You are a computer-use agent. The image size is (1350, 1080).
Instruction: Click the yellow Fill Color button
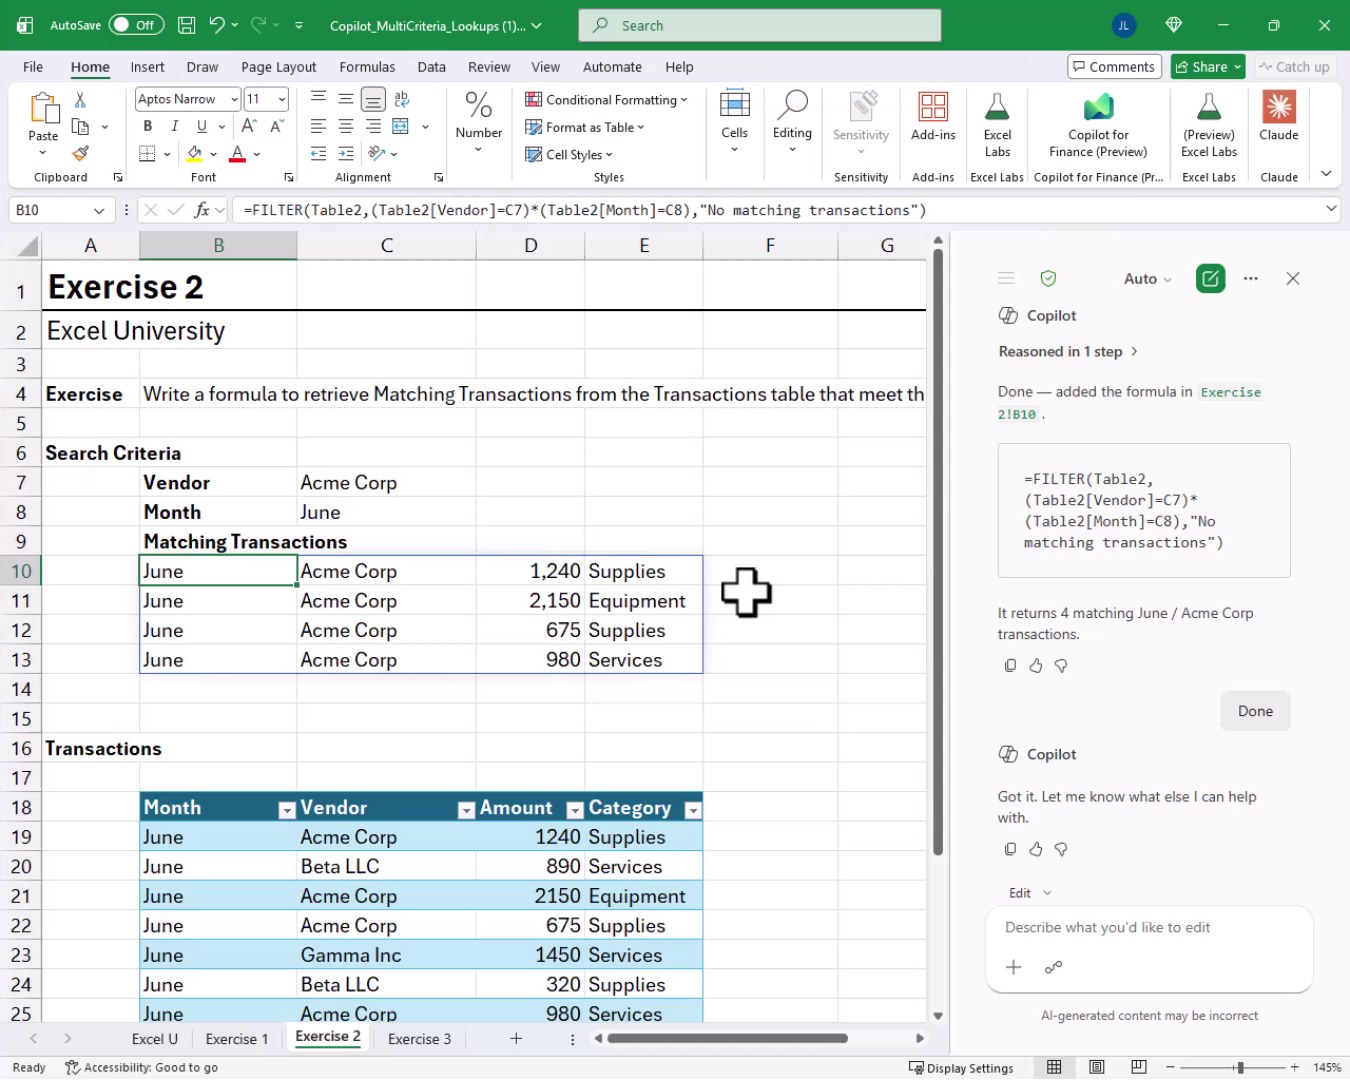coord(194,154)
